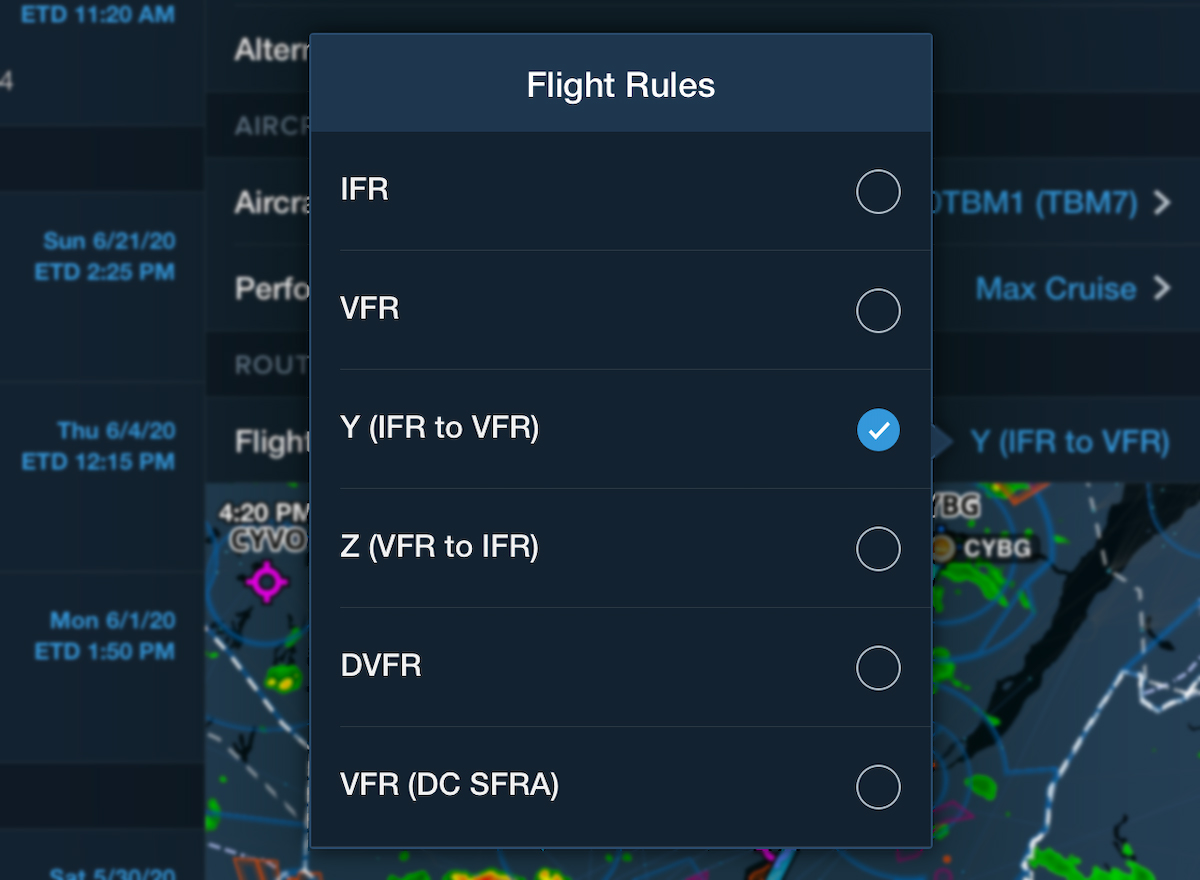
Task: Select the VFR radio circle
Action: [x=878, y=310]
